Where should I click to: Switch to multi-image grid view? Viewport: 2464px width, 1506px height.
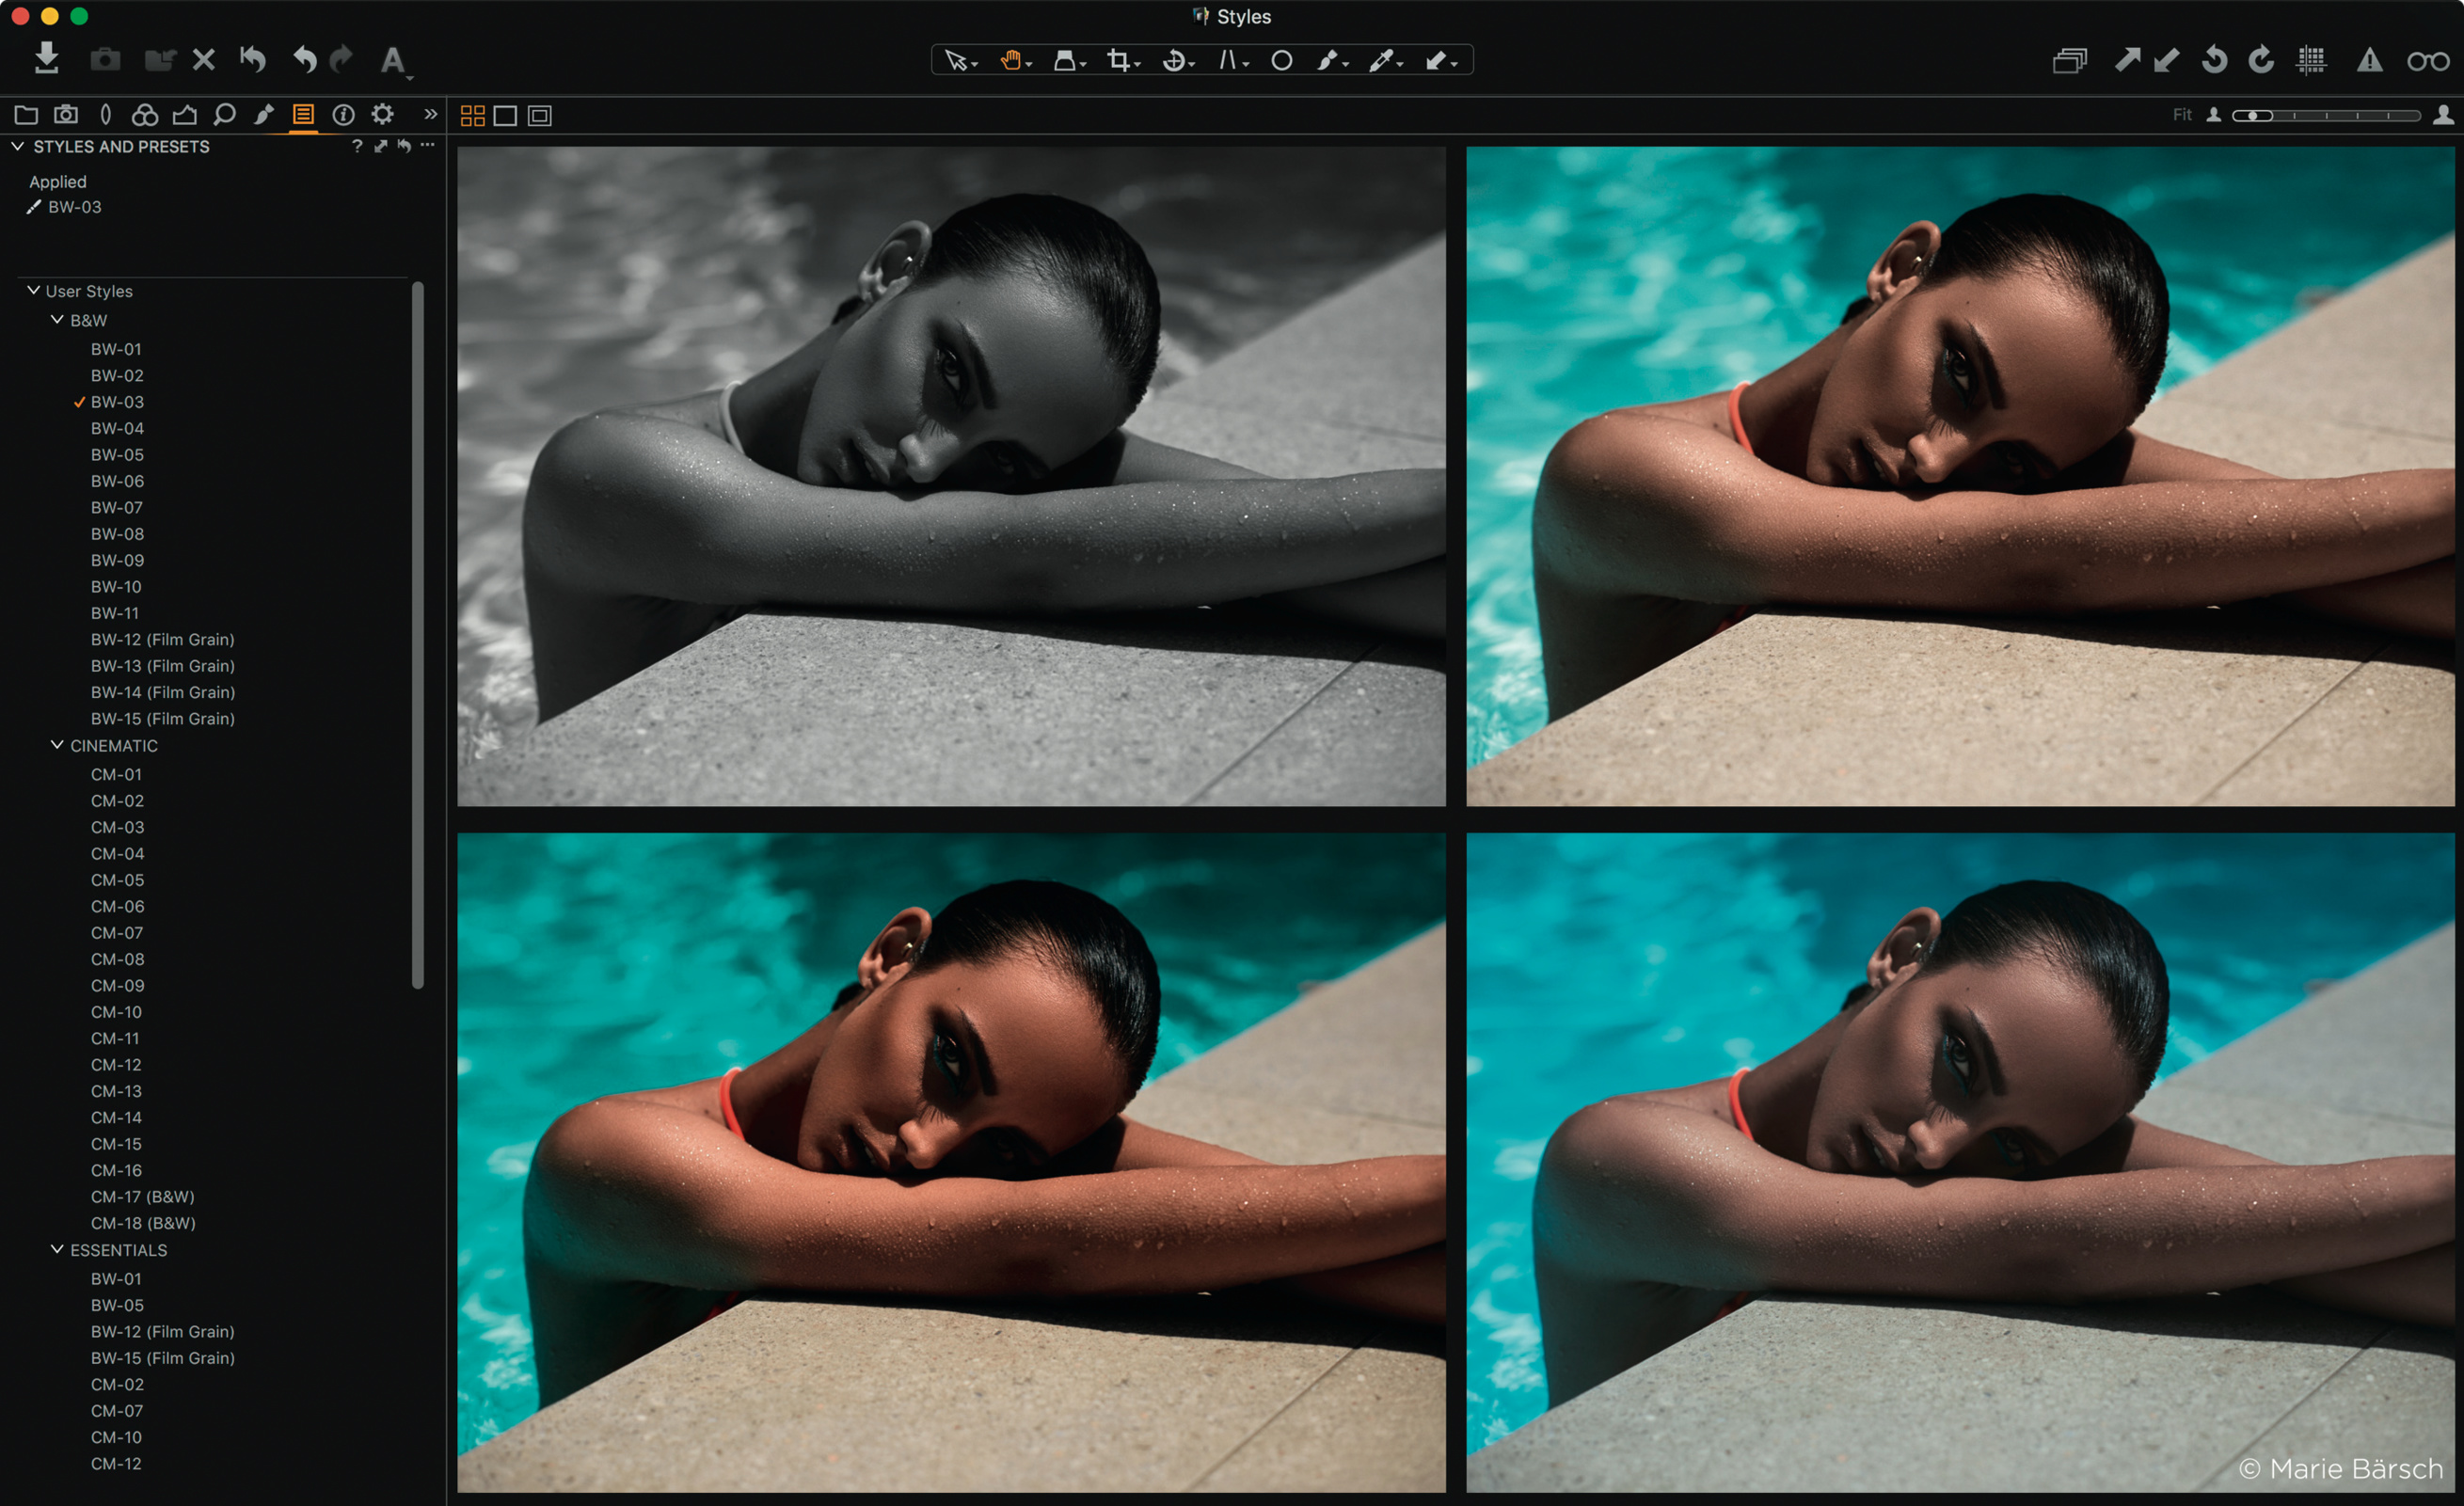click(x=472, y=116)
